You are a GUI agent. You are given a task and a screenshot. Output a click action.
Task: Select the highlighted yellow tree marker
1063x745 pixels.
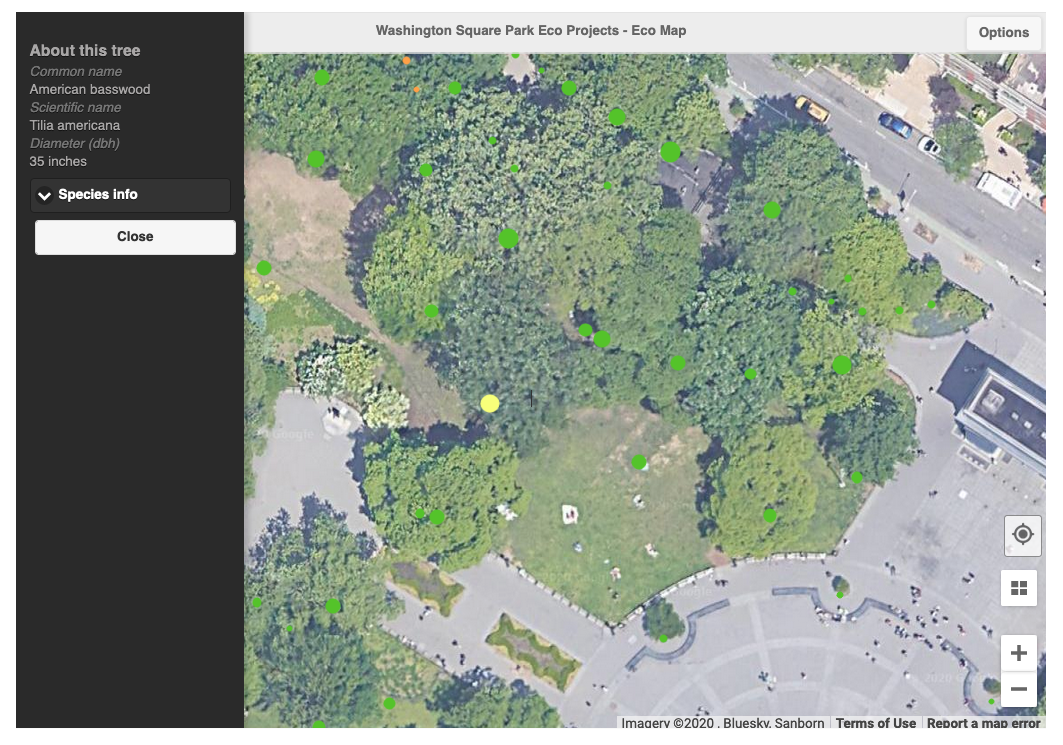click(489, 403)
